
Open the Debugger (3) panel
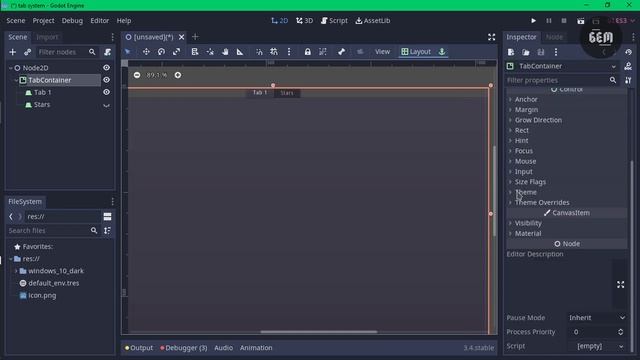click(184, 348)
